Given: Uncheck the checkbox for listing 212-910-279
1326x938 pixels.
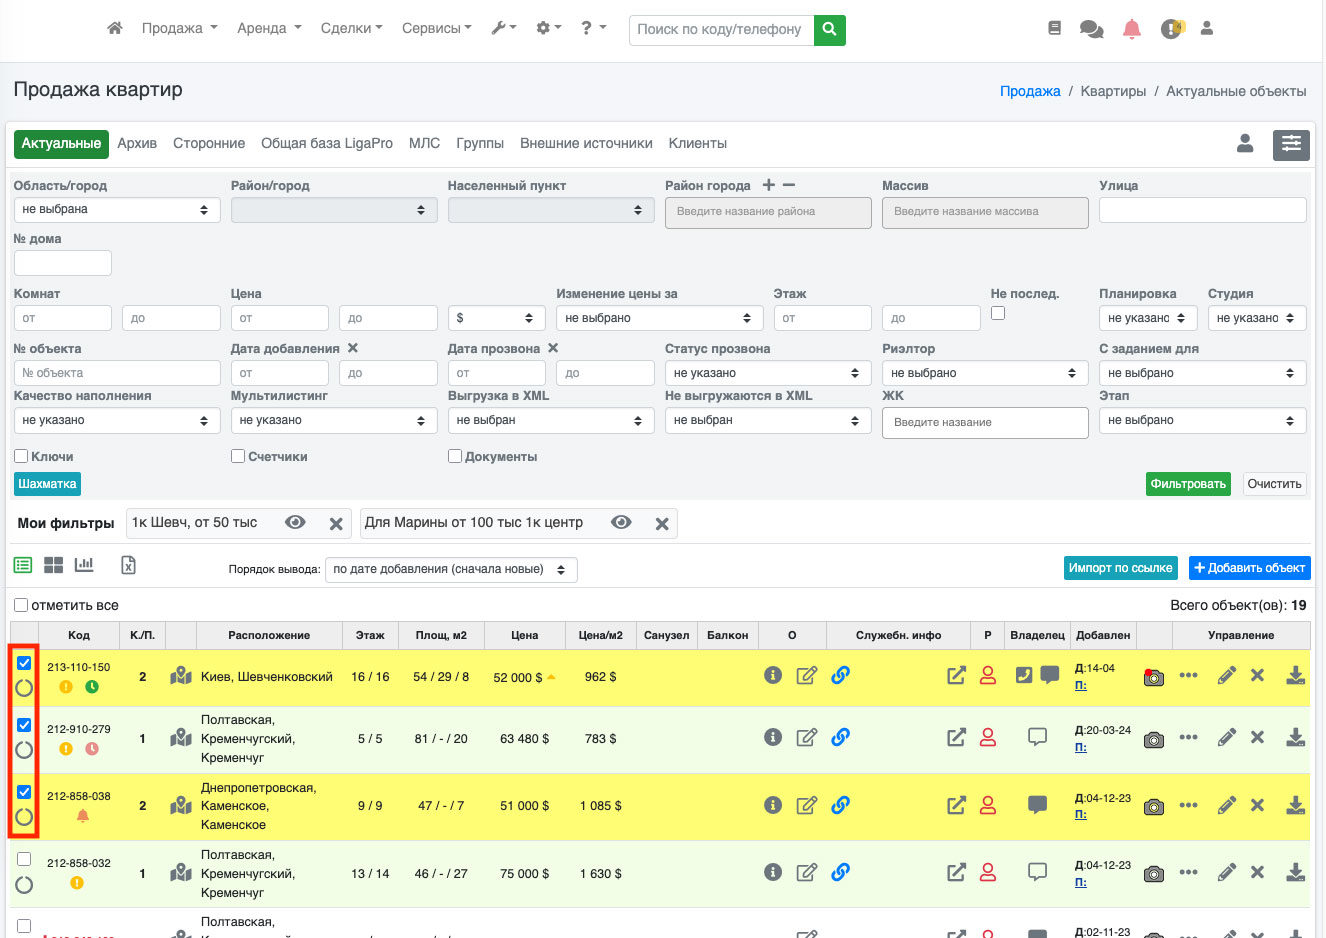Looking at the screenshot, I should click(x=24, y=725).
